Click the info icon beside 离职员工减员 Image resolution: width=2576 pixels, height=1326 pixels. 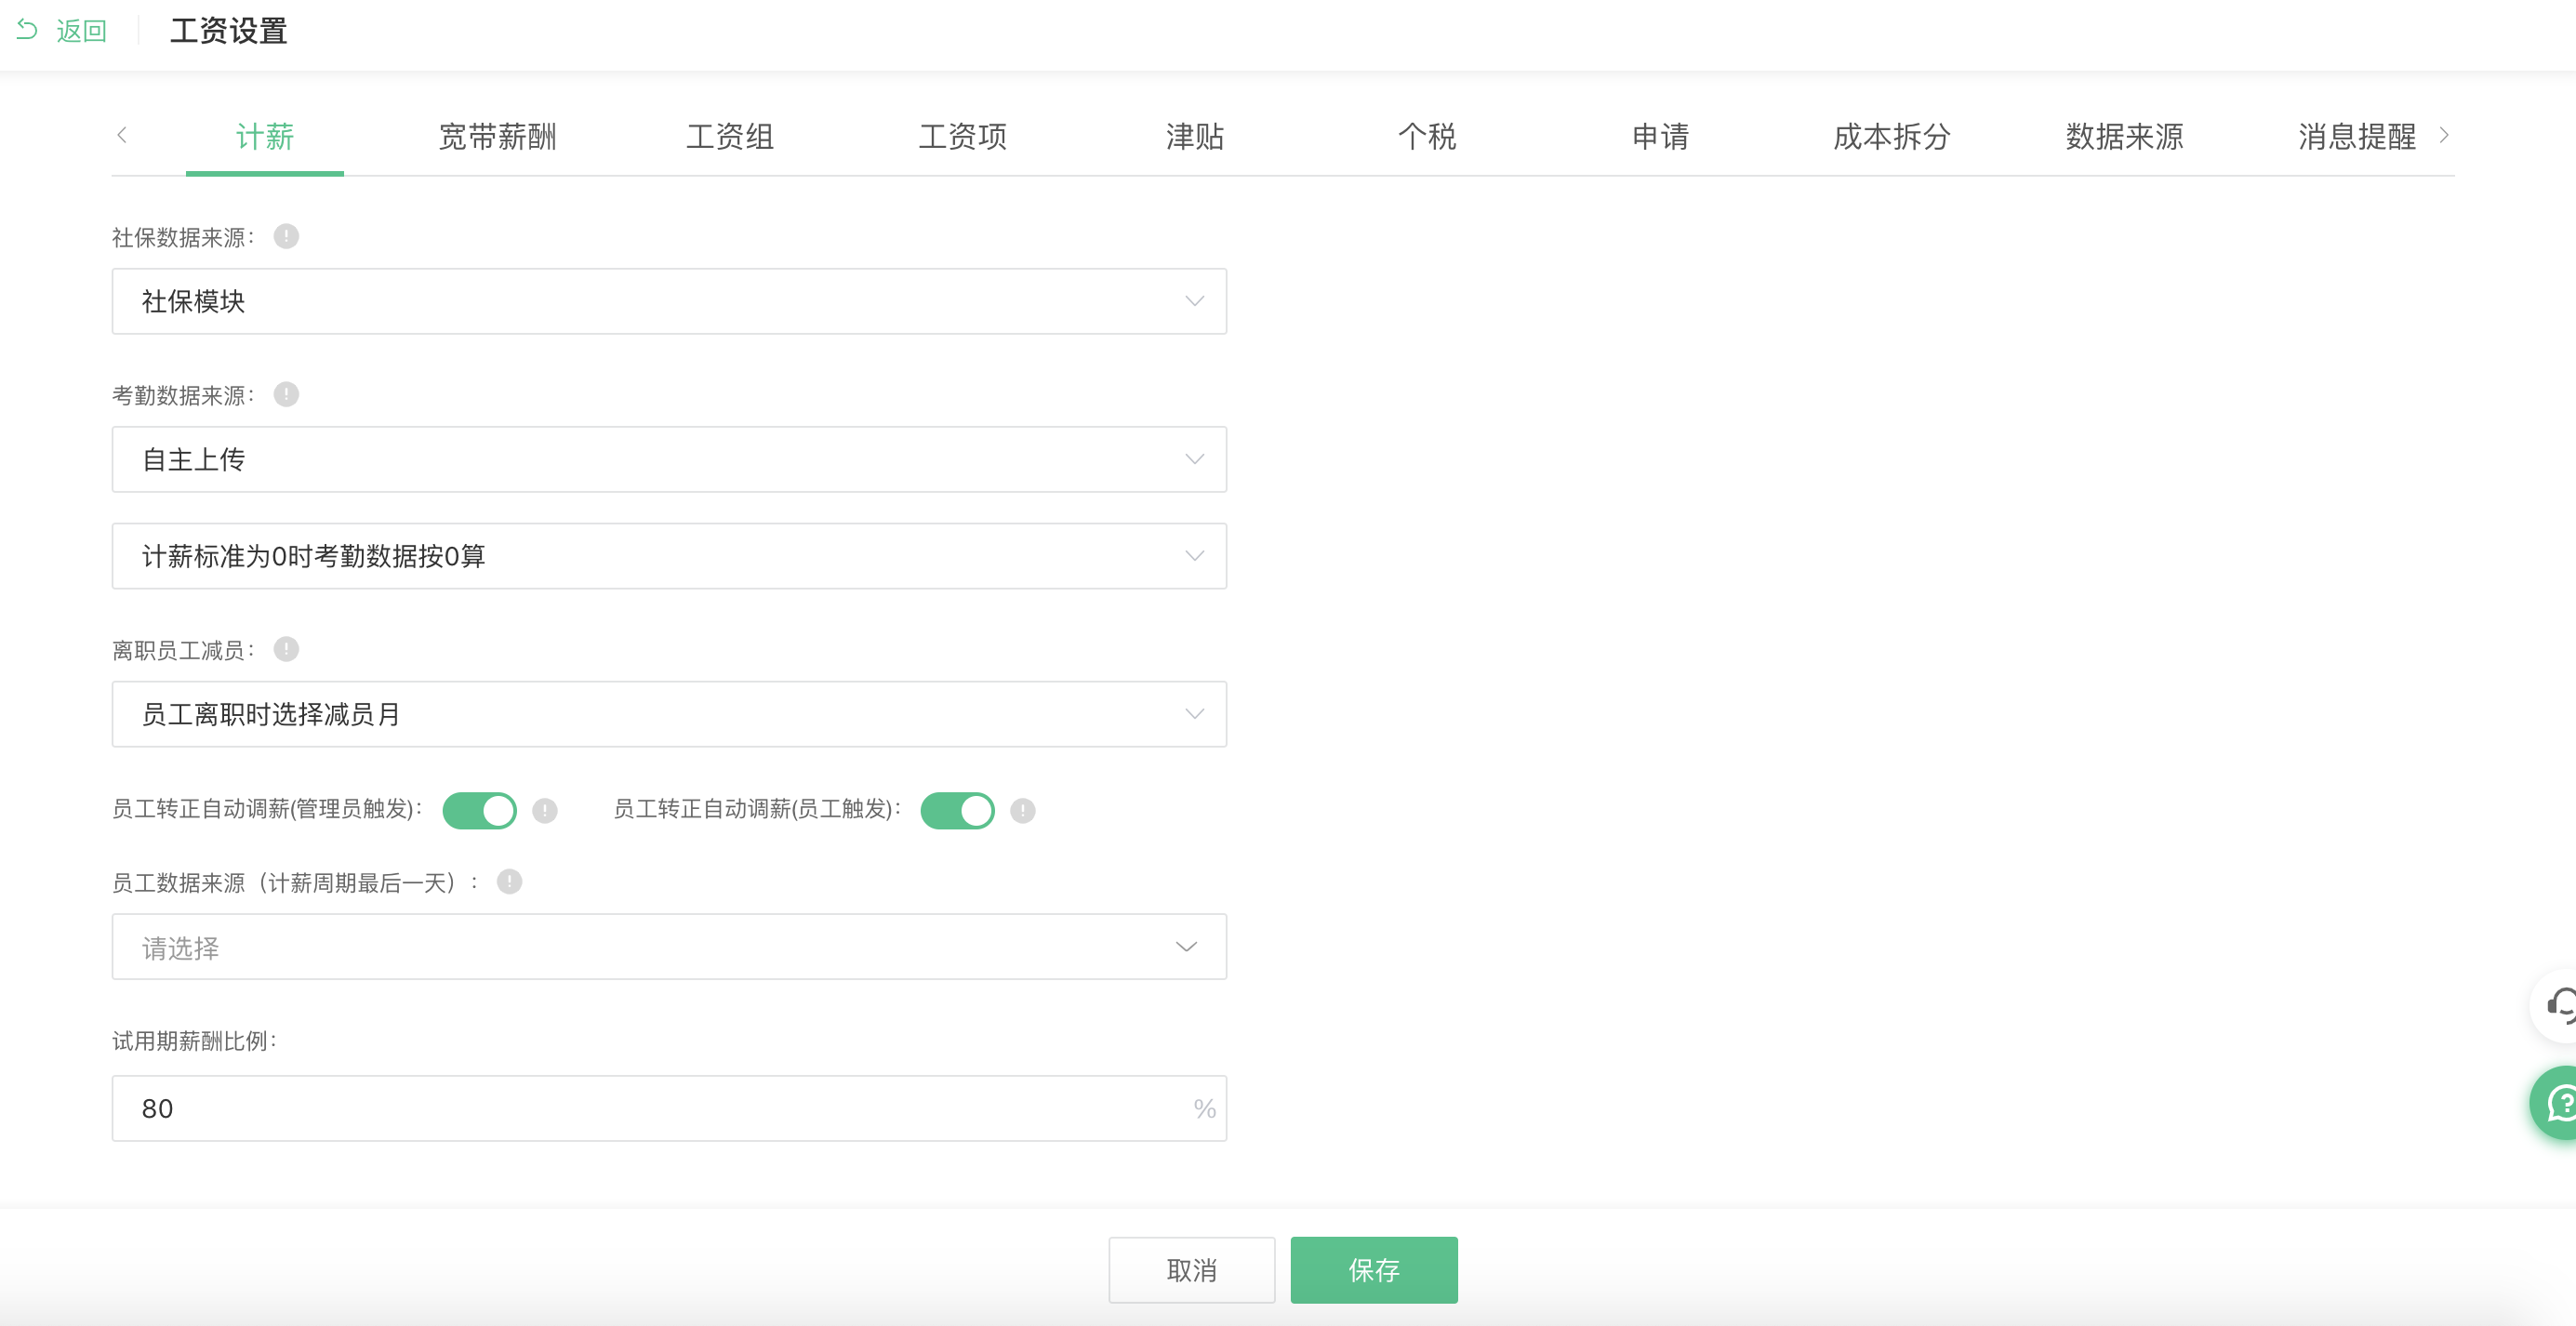point(286,649)
